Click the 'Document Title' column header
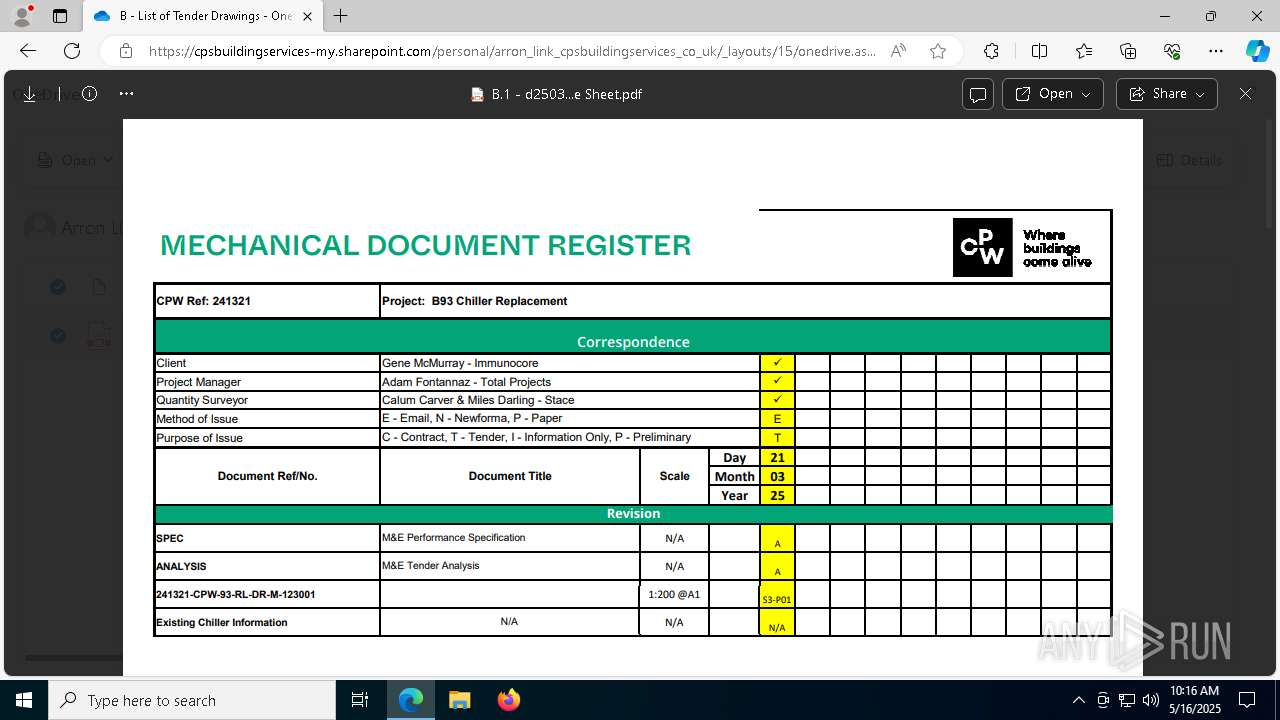The image size is (1280, 720). [510, 476]
